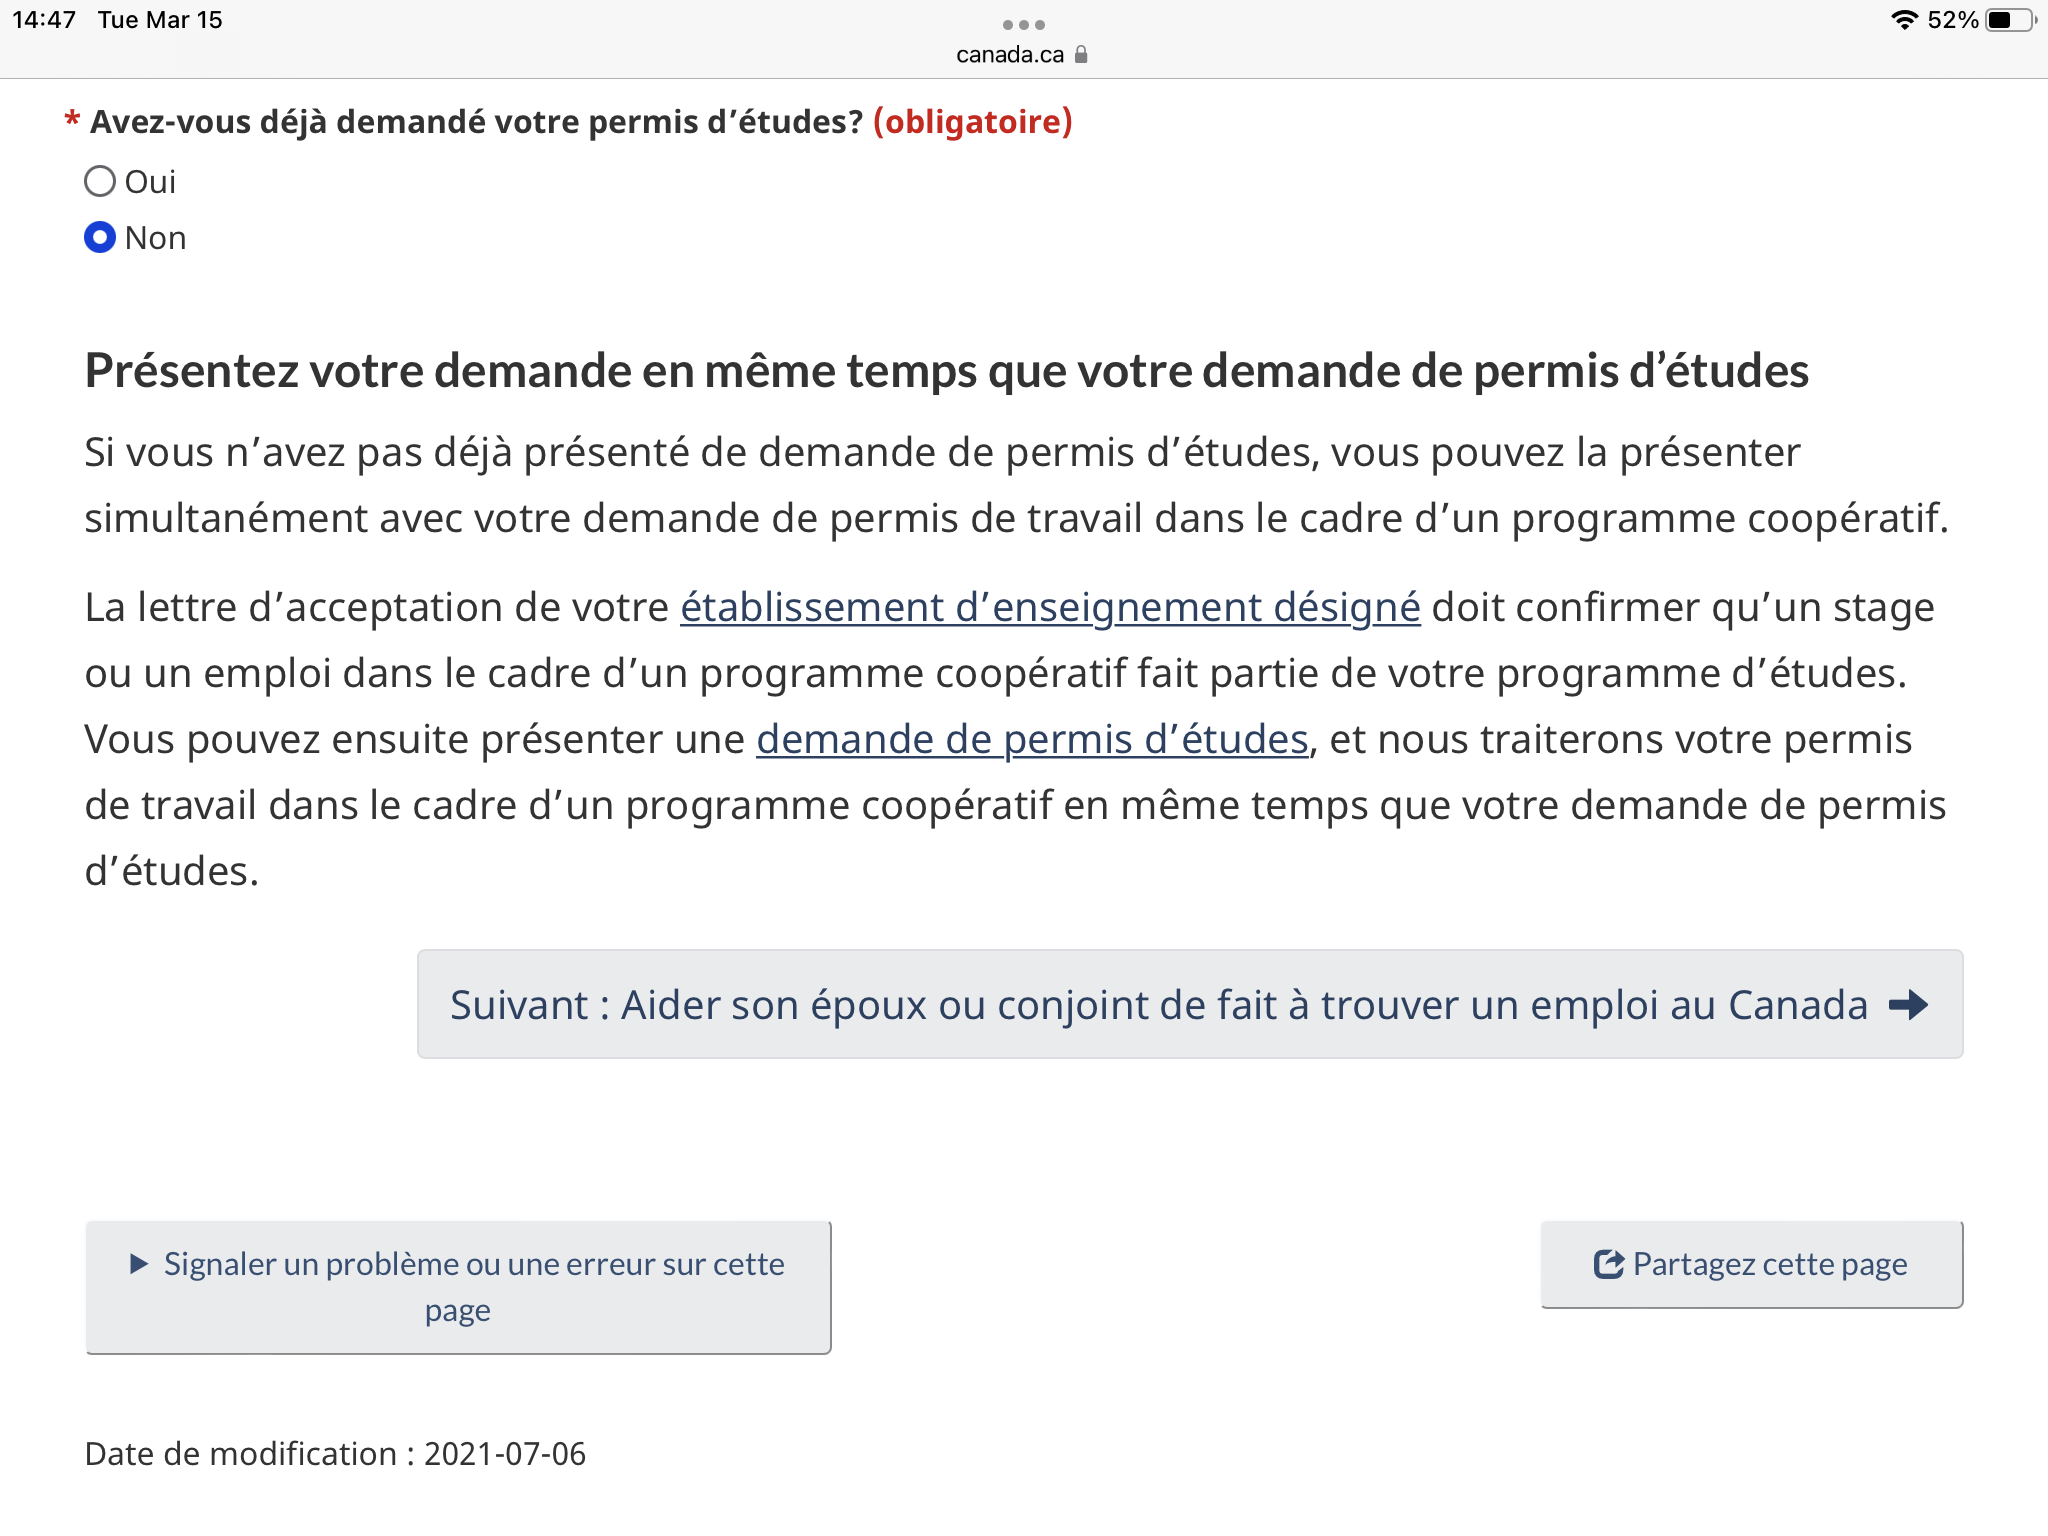
Task: Open the demande de permis d'études link
Action: 1032,740
